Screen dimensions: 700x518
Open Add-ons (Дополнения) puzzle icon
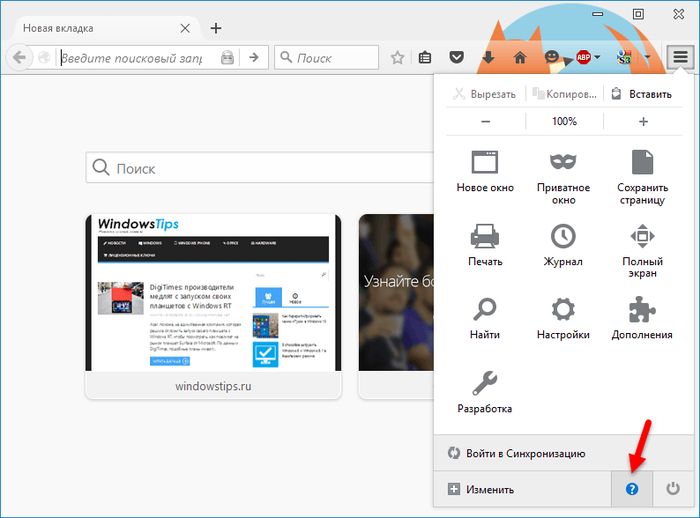click(642, 309)
